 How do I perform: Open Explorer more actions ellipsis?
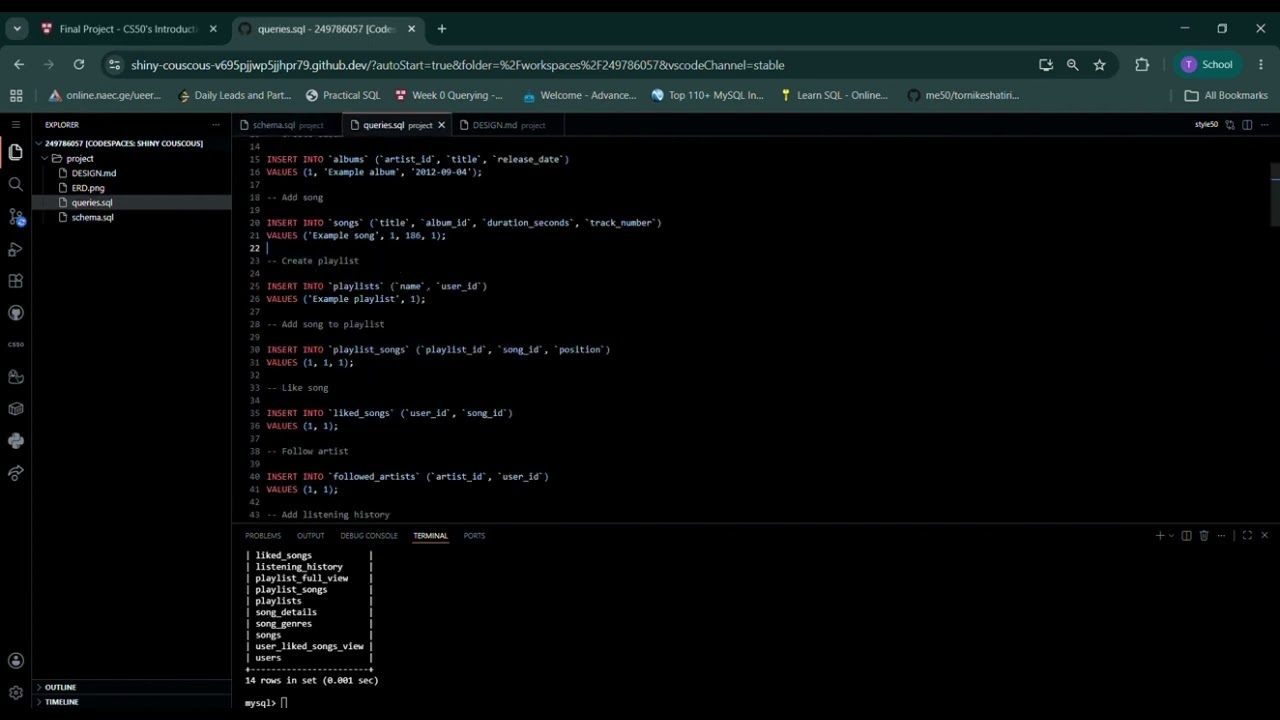pyautogui.click(x=215, y=125)
